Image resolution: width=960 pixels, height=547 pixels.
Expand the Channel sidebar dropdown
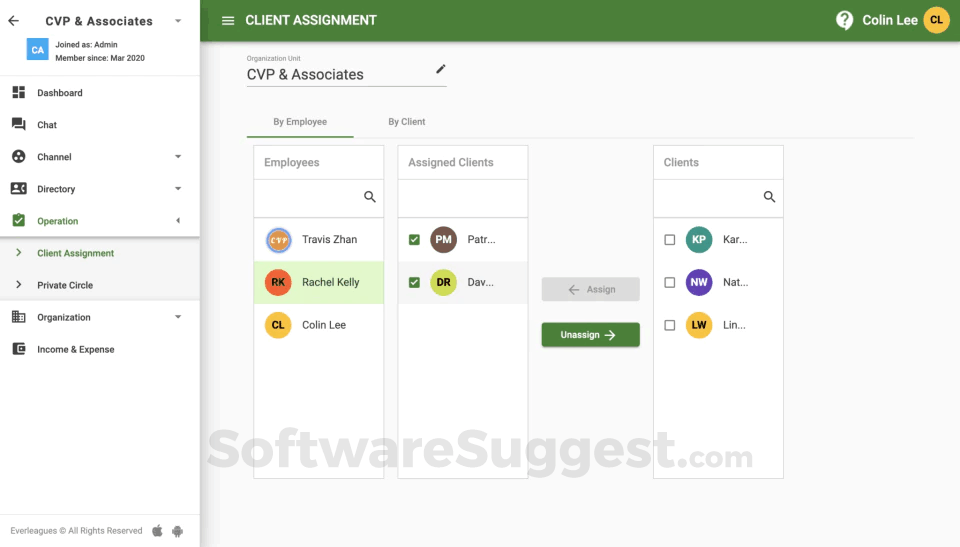click(x=178, y=157)
